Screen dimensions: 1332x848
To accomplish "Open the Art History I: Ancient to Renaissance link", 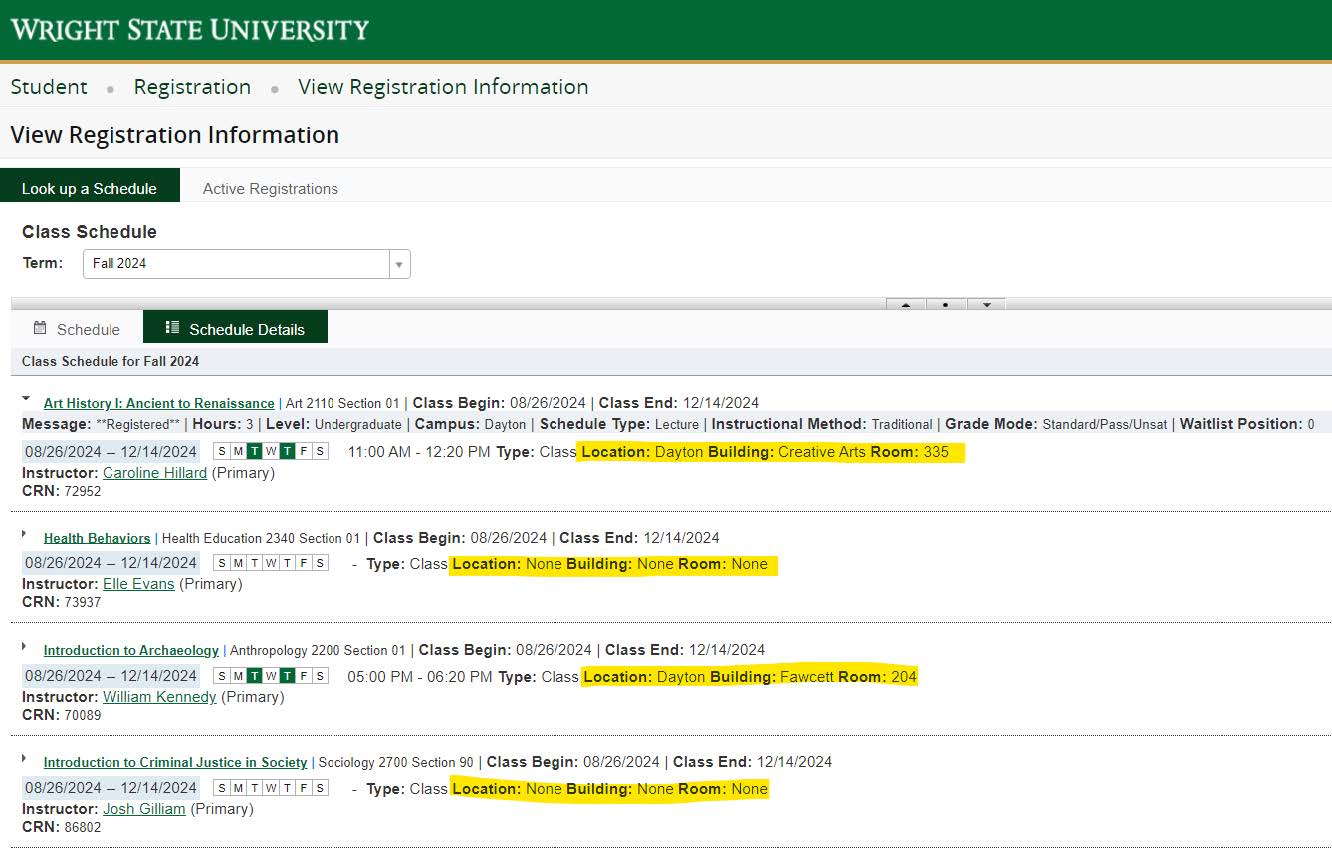I will (x=159, y=404).
